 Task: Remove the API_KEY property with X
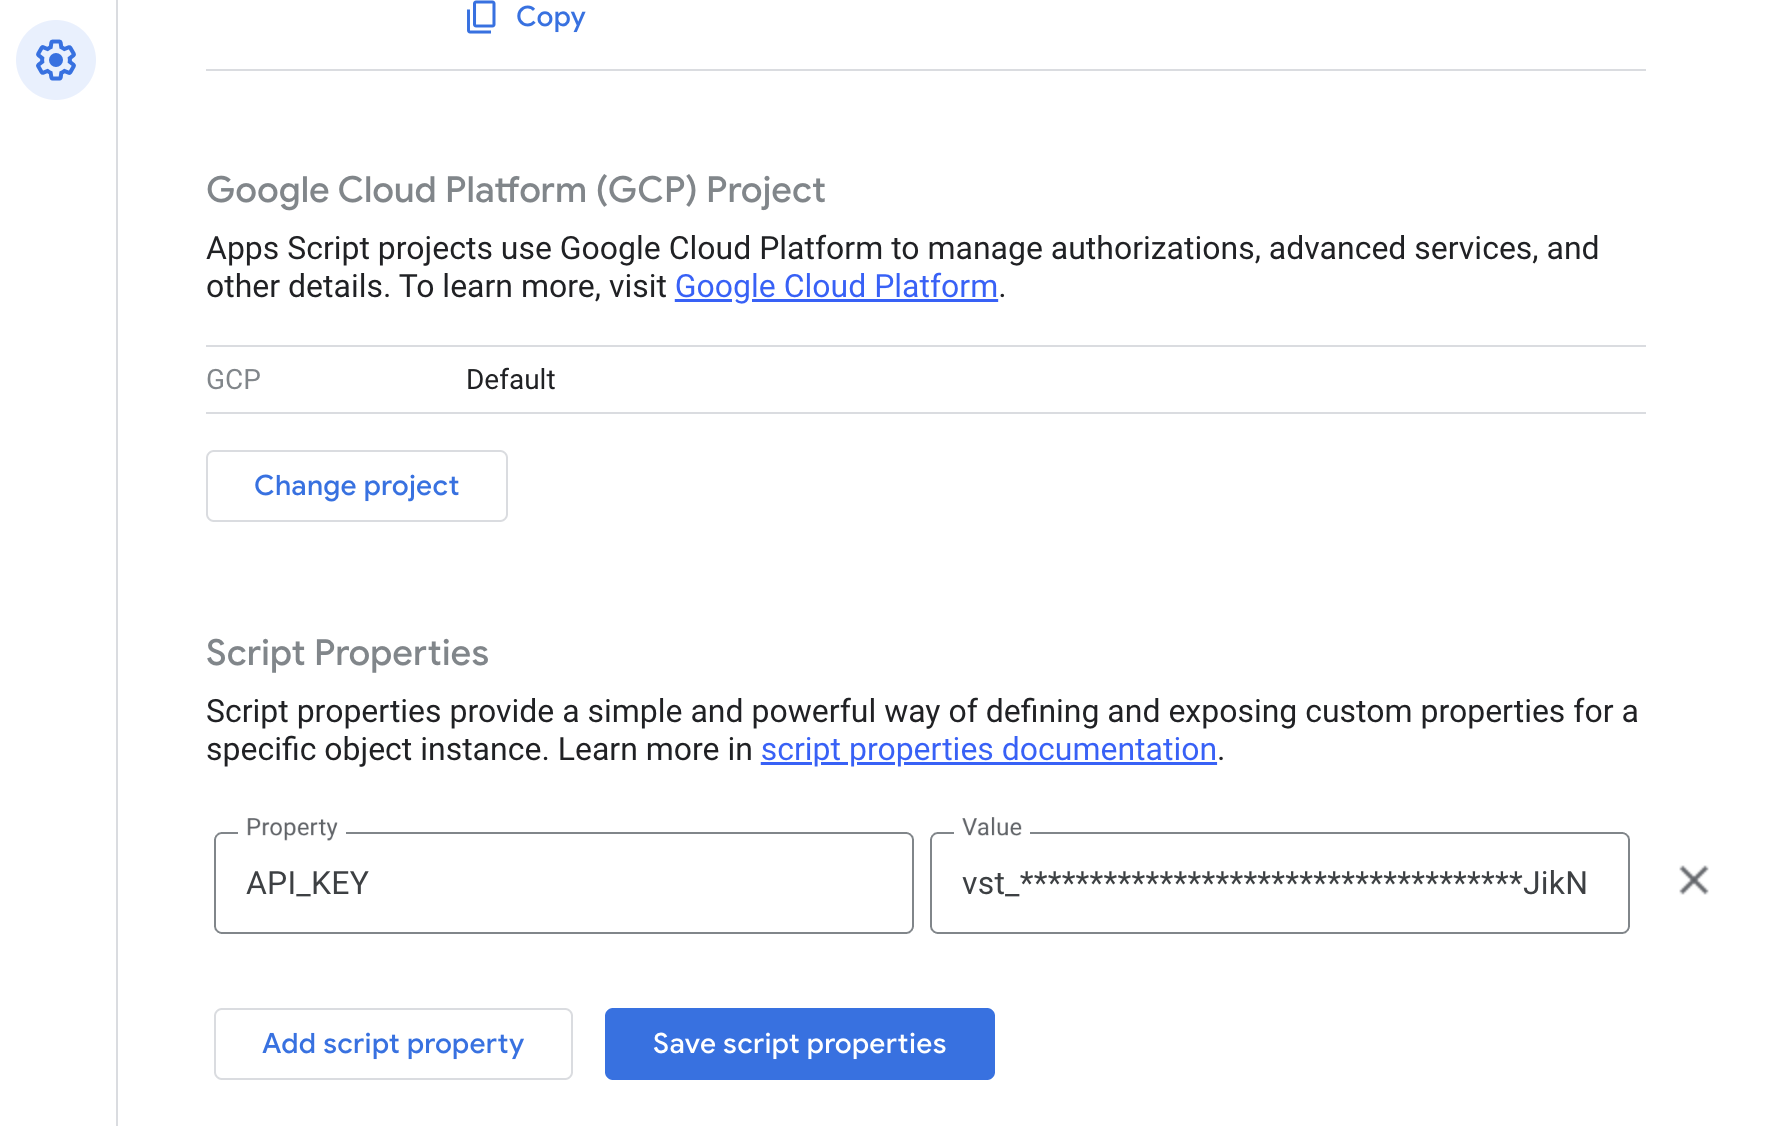1693,880
